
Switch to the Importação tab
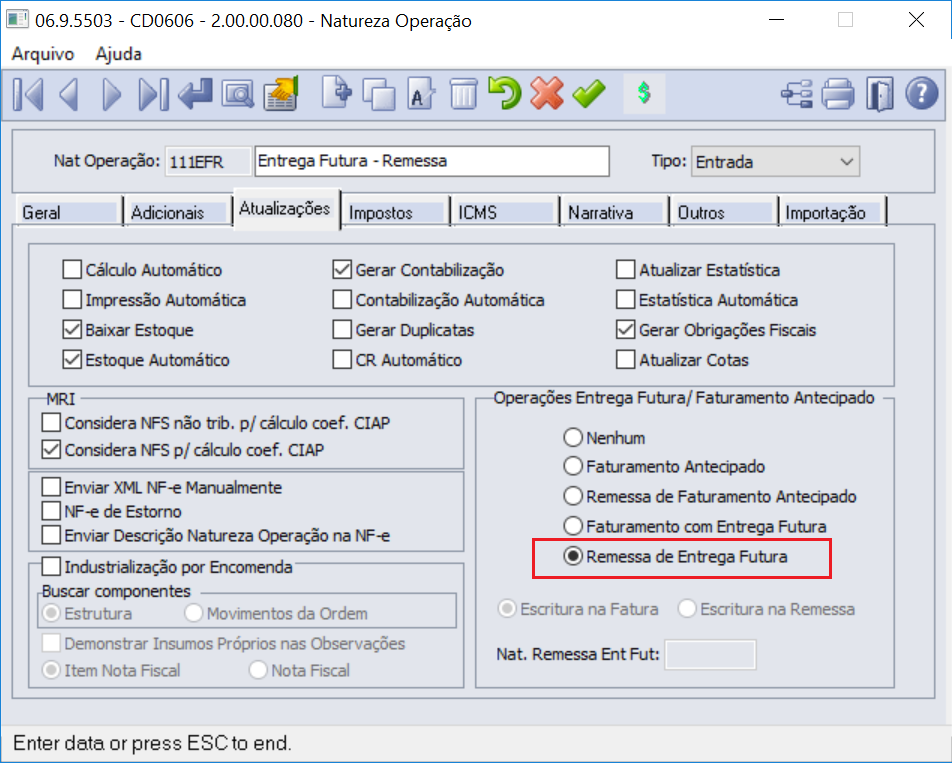point(833,212)
